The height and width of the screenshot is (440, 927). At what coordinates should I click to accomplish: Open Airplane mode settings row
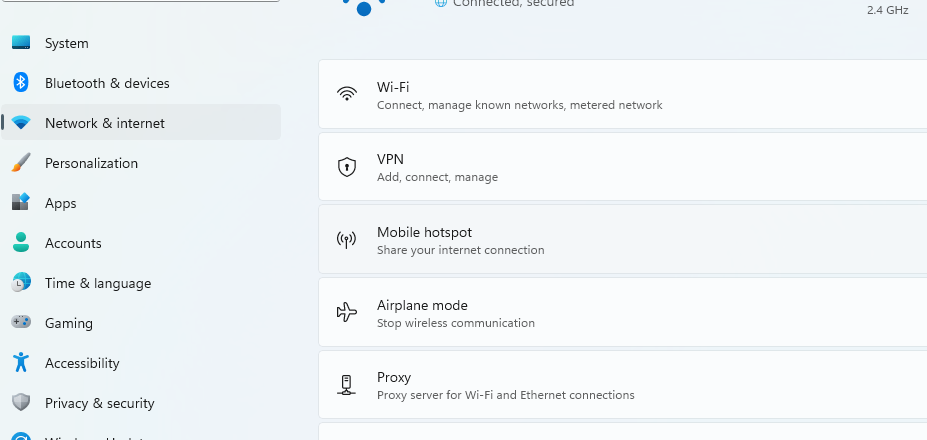coord(623,312)
